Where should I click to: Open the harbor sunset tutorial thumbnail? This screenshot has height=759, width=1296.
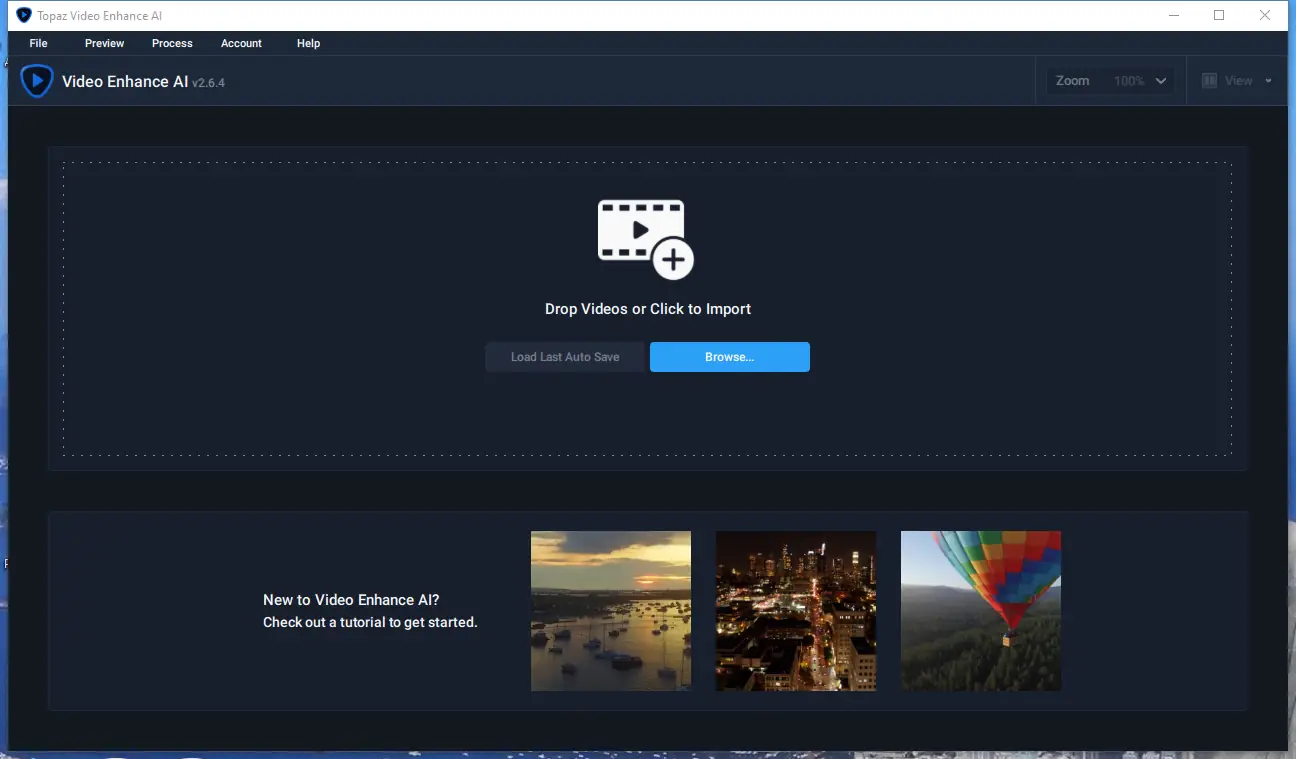pyautogui.click(x=611, y=611)
